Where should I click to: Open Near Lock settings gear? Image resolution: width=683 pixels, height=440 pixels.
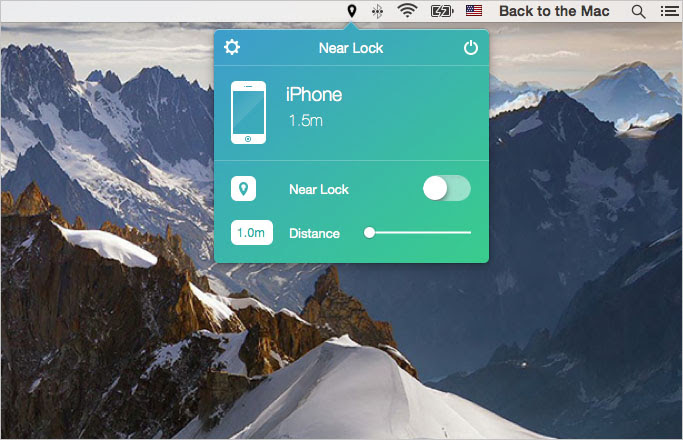point(232,47)
